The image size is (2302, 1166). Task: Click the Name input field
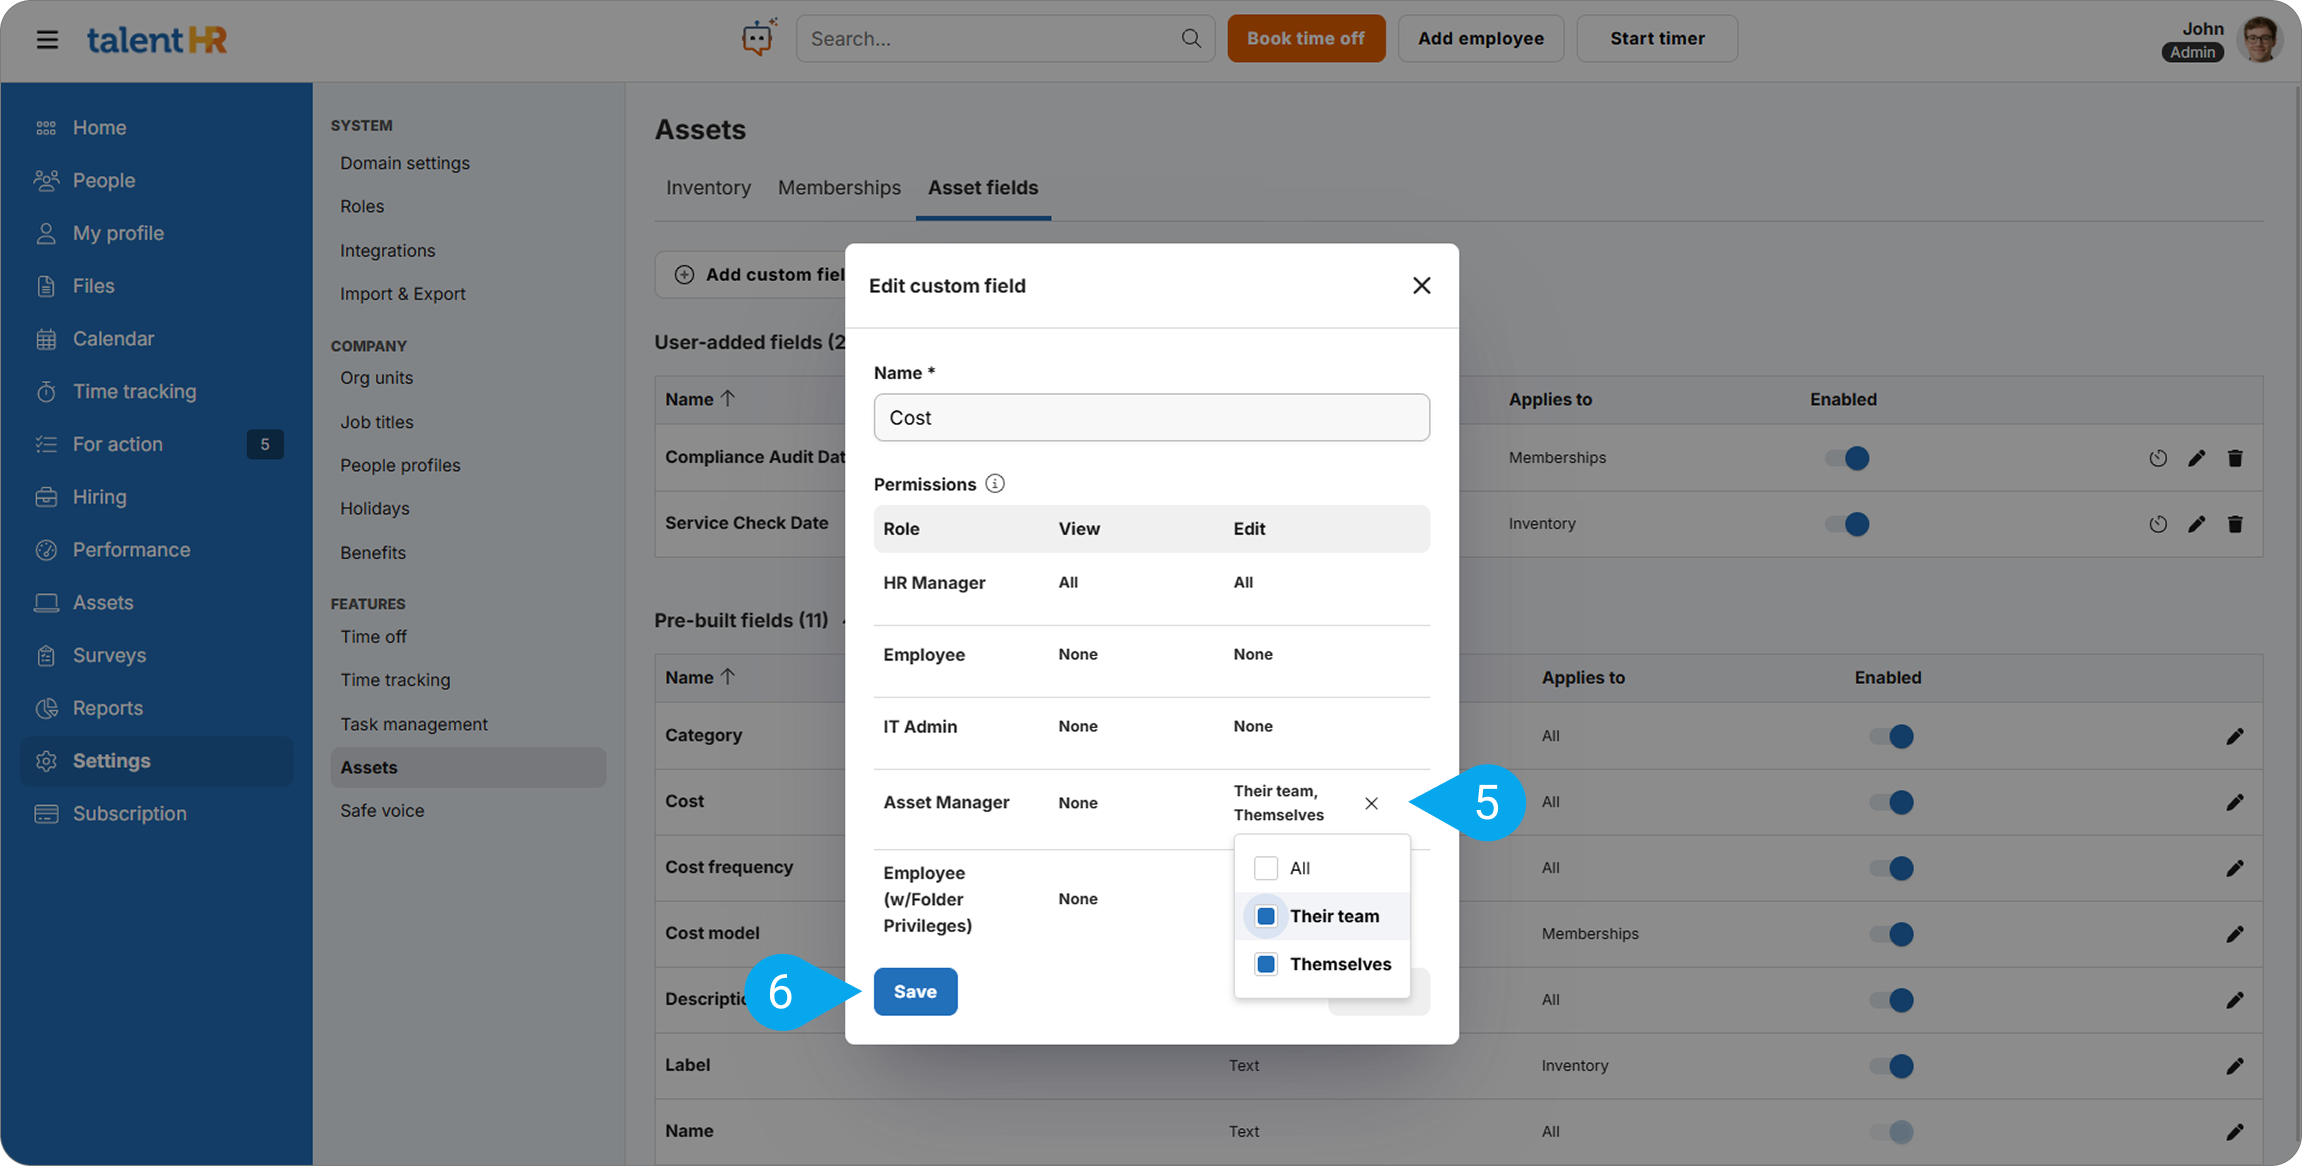pyautogui.click(x=1151, y=417)
